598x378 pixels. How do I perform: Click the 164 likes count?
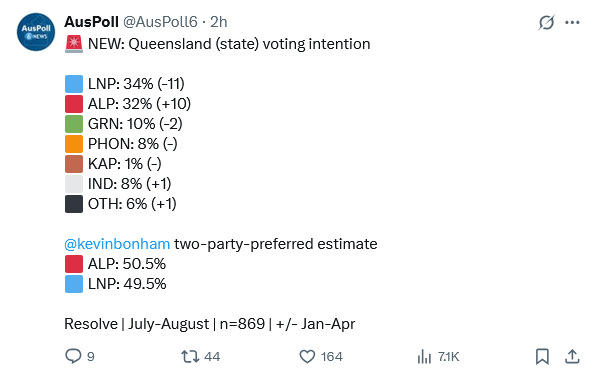click(x=331, y=357)
